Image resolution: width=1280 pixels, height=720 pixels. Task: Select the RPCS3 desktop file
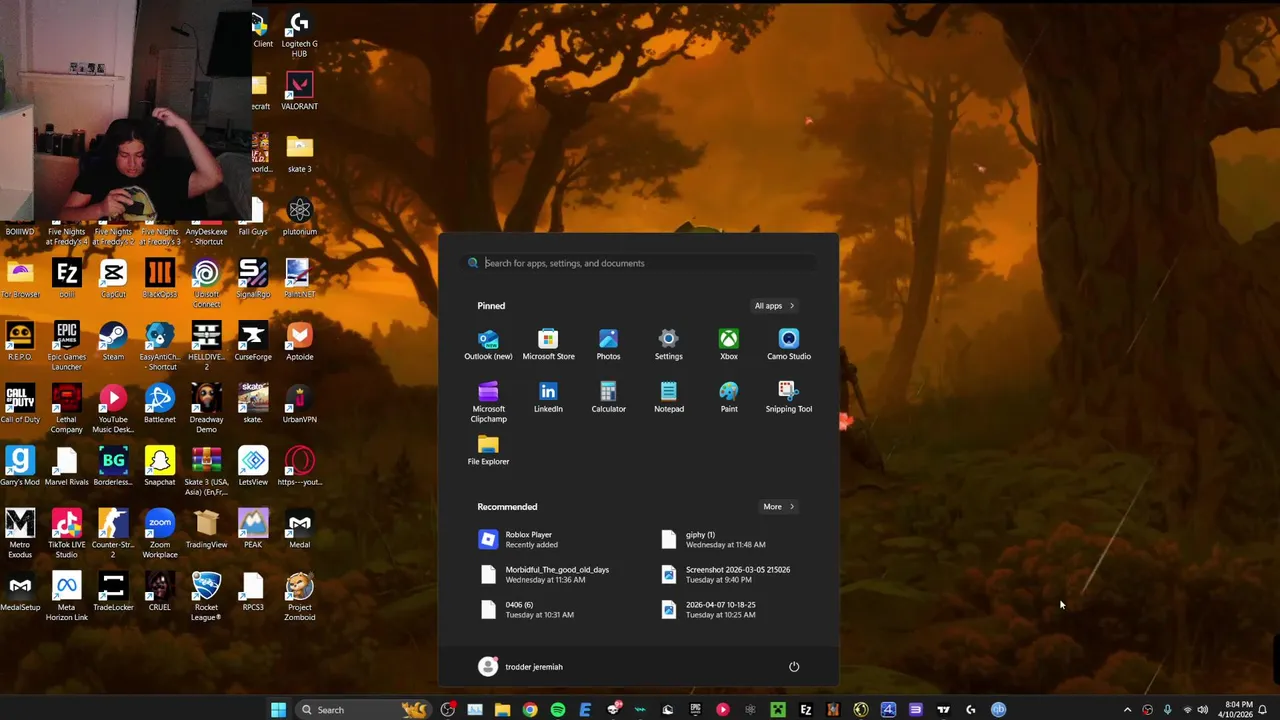click(253, 592)
